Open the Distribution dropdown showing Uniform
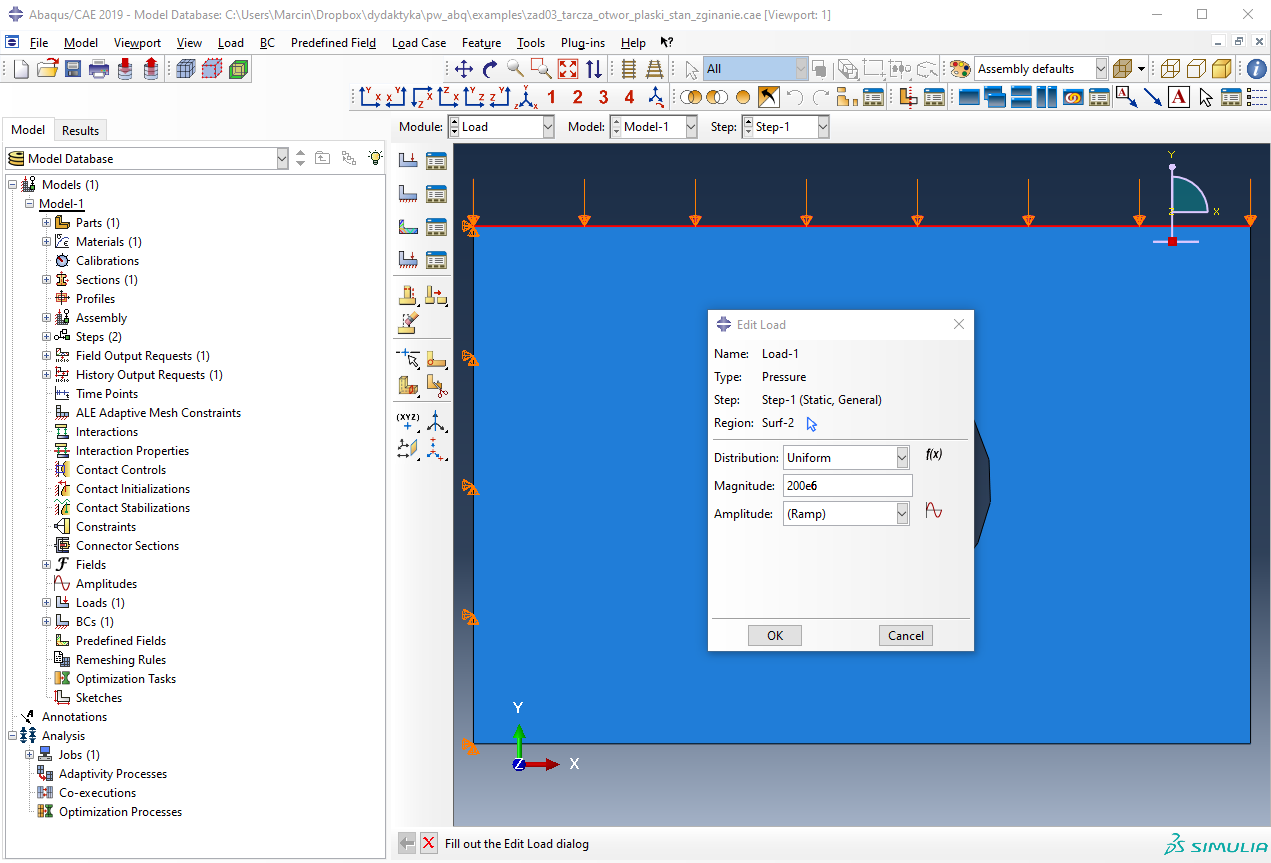1271x863 pixels. click(x=846, y=458)
